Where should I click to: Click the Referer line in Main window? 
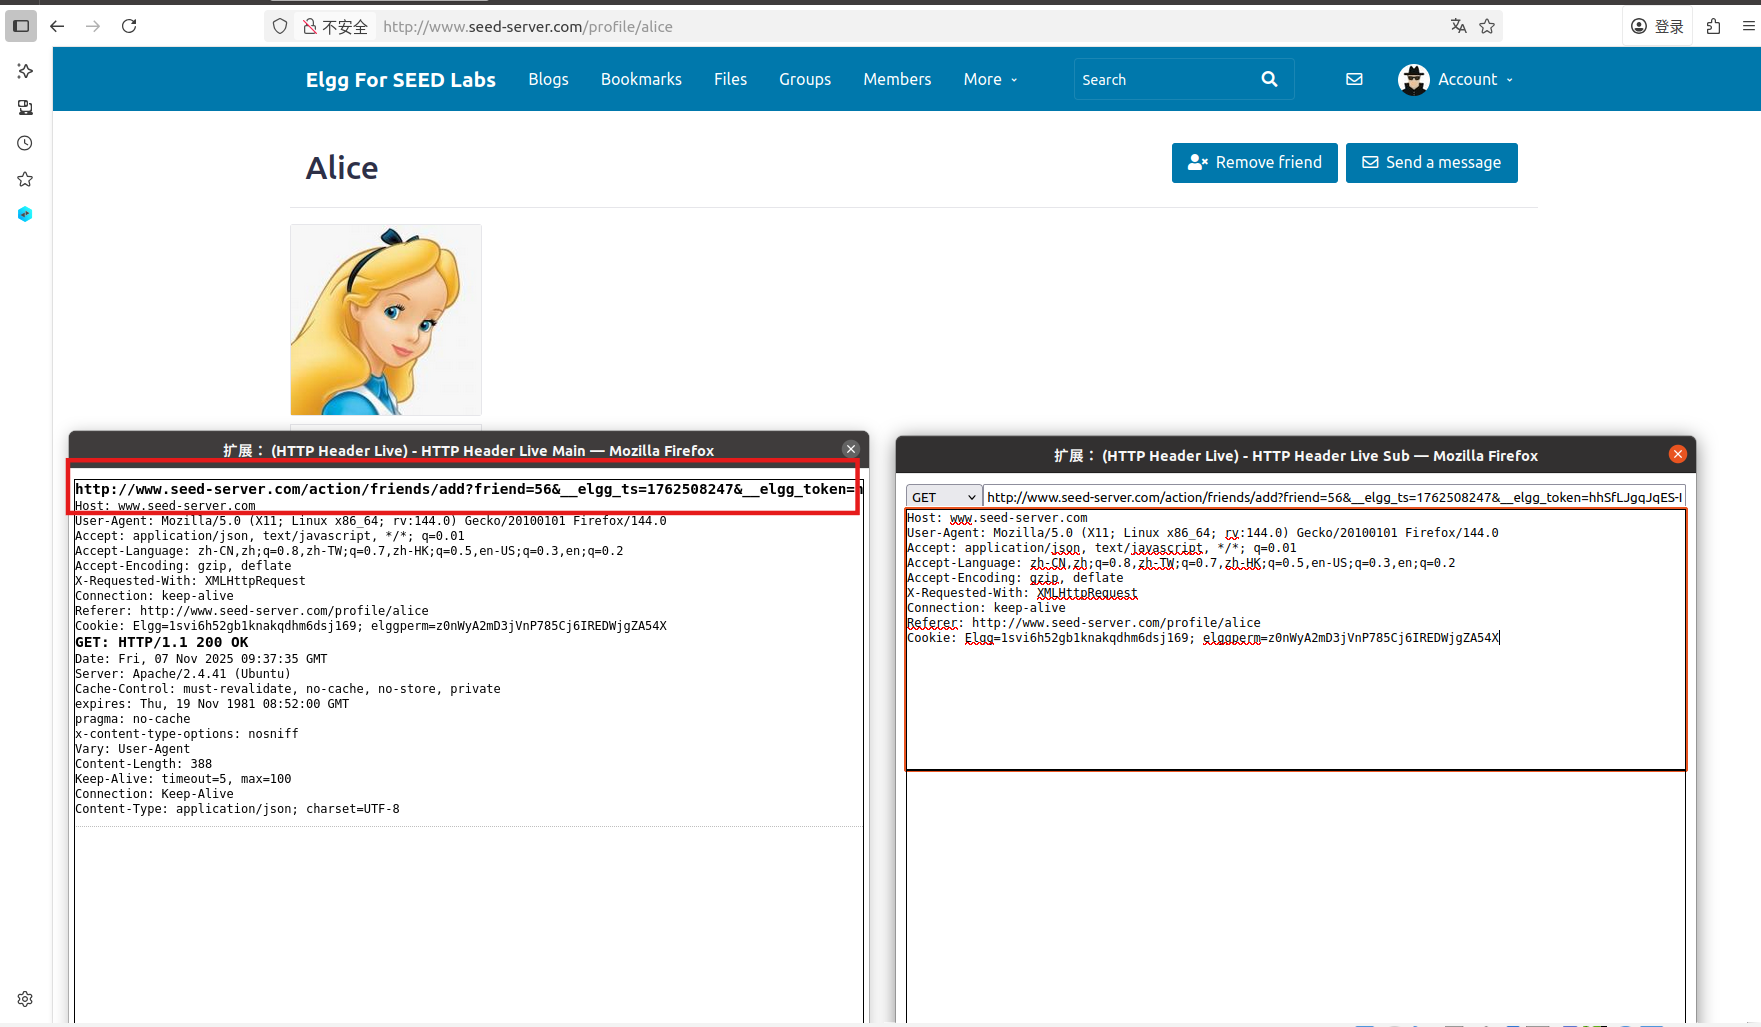[x=252, y=611]
